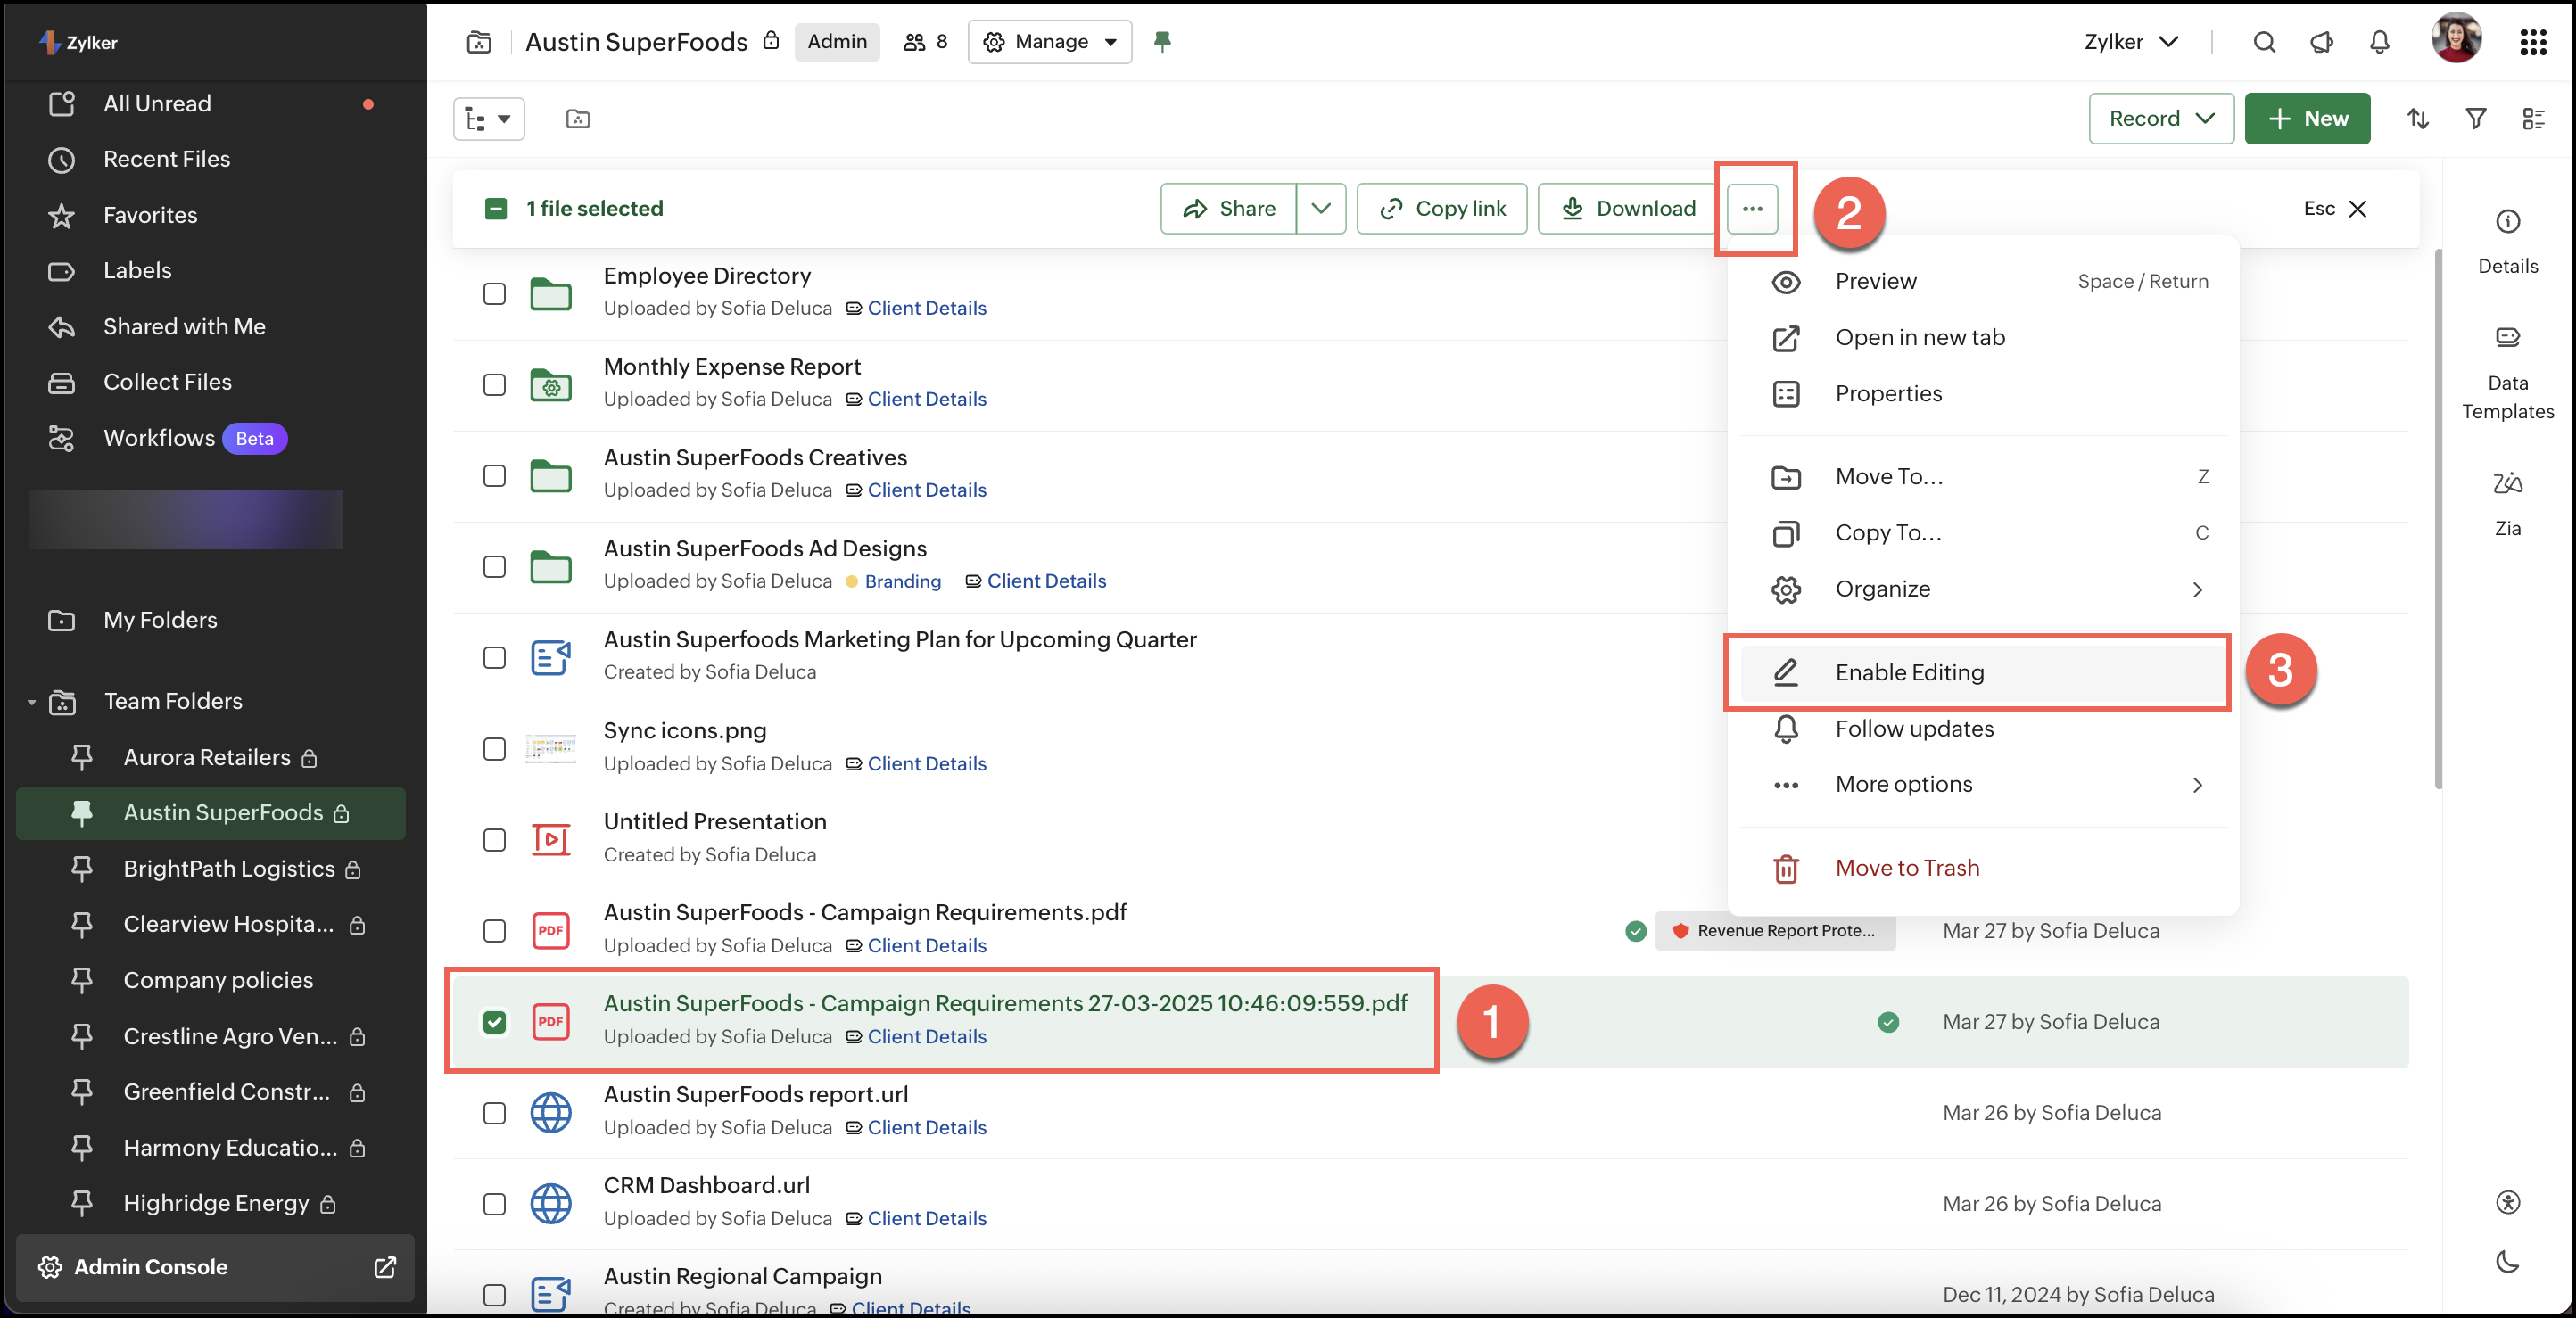This screenshot has width=2576, height=1318.
Task: Check the Employee Directory folder checkbox
Action: point(494,294)
